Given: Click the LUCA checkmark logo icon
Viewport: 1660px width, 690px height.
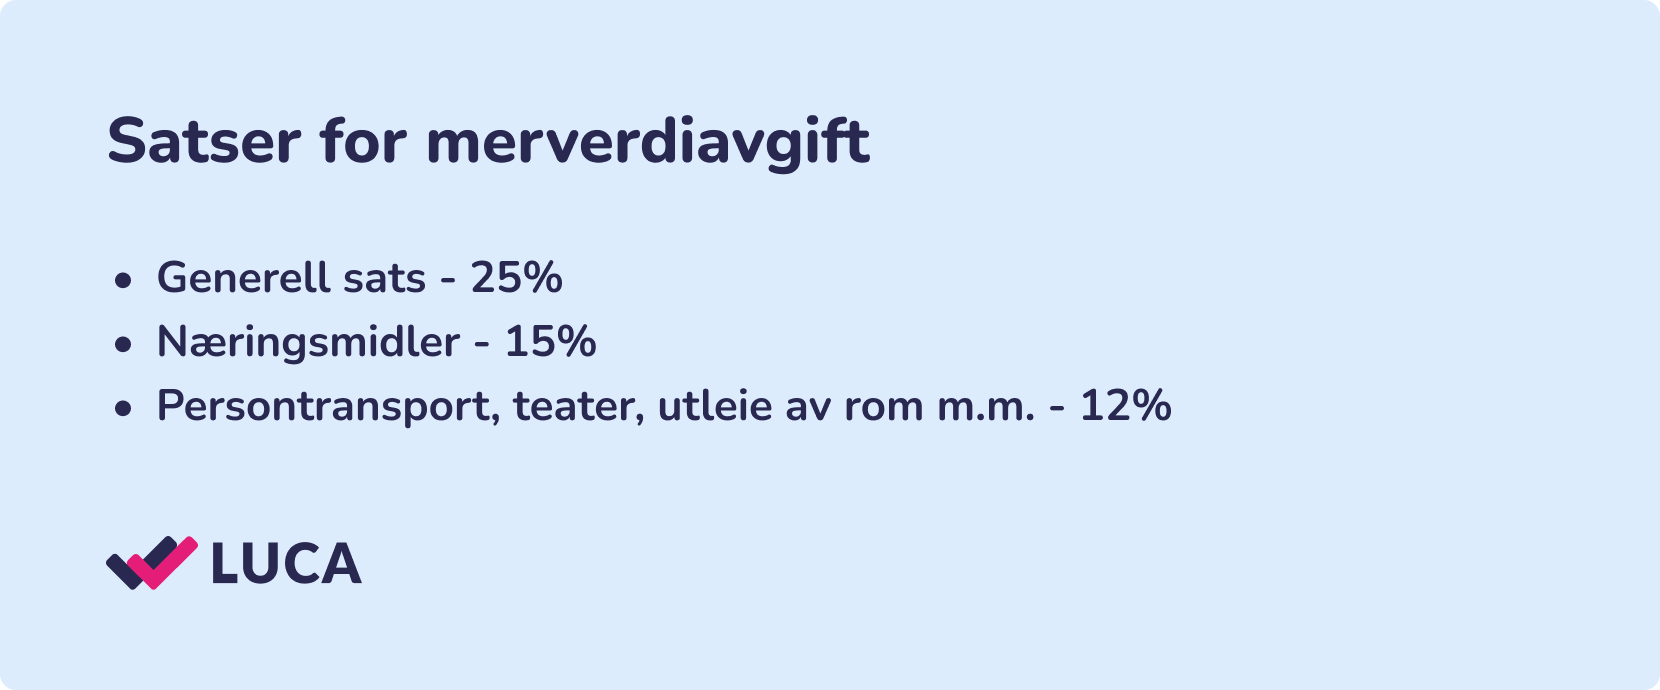Looking at the screenshot, I should point(152,562).
